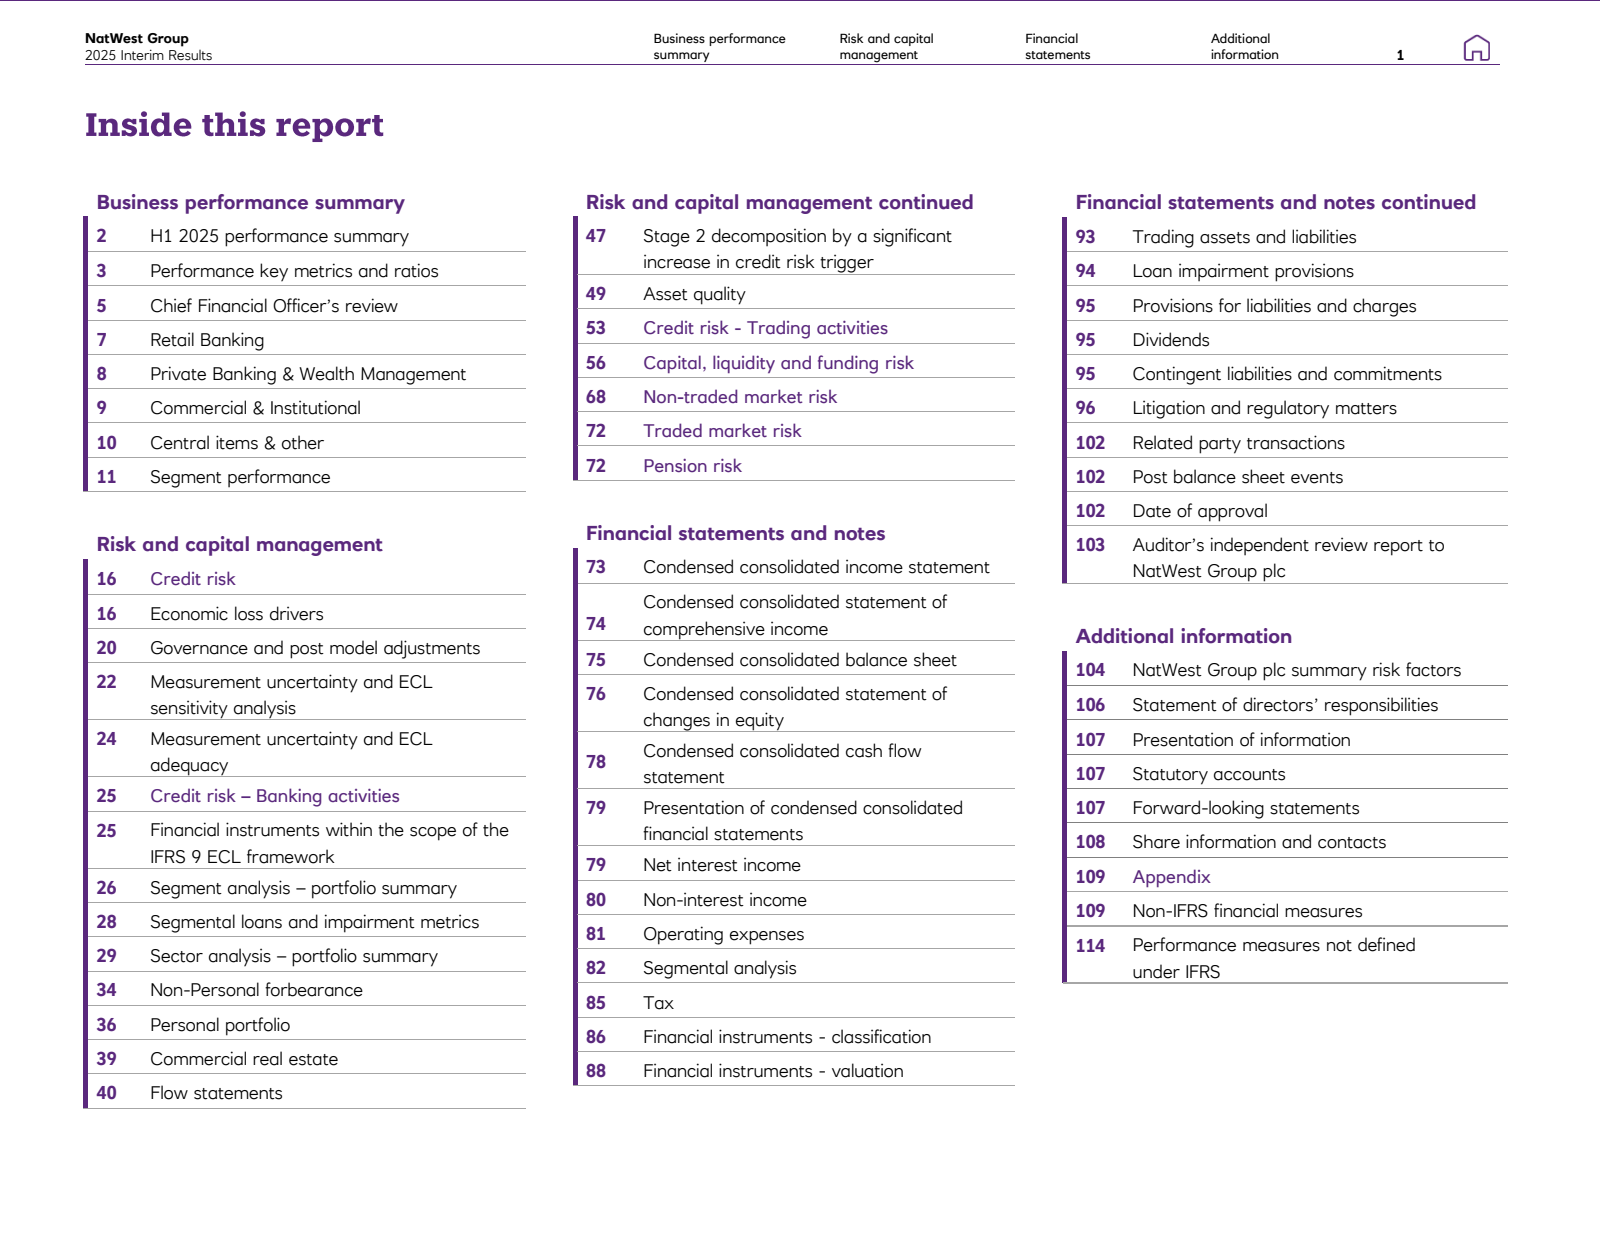Jump to Retail Banking section
The height and width of the screenshot is (1257, 1600).
(x=207, y=340)
